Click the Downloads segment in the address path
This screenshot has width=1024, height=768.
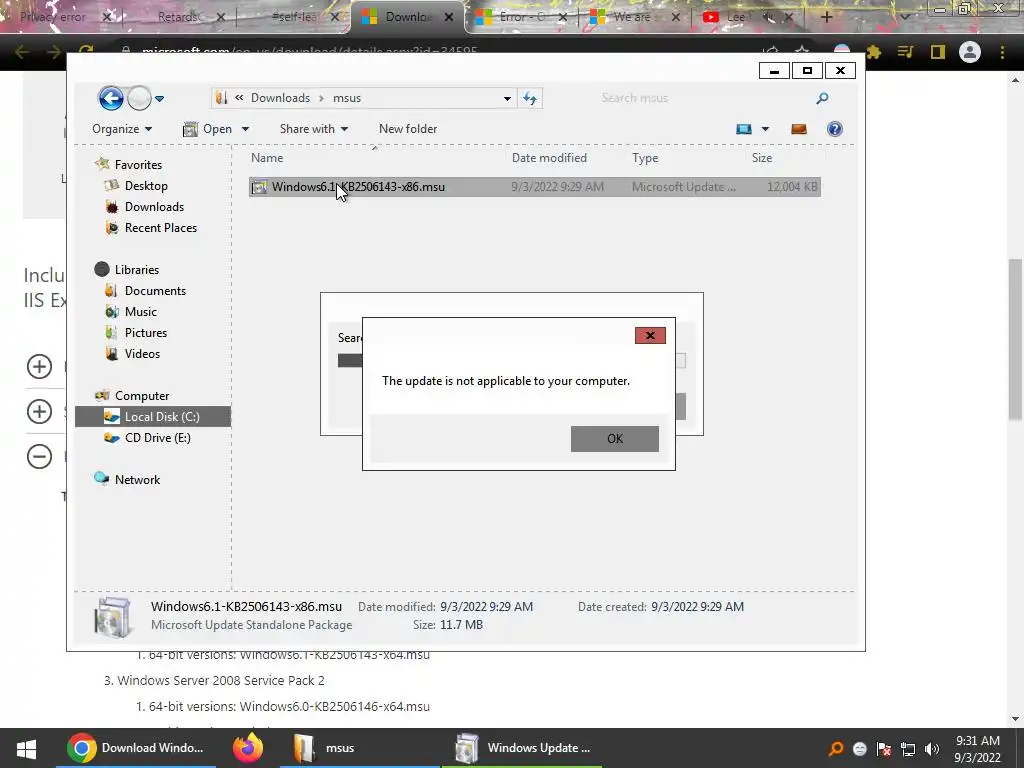coord(280,98)
